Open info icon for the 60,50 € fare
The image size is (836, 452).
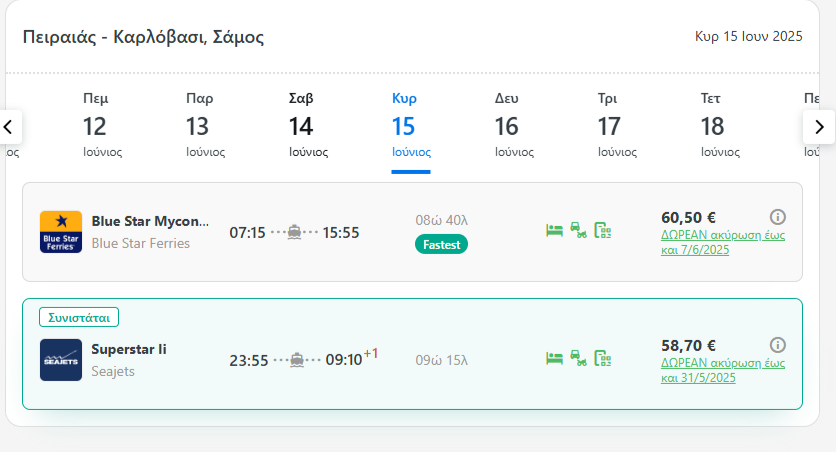pyautogui.click(x=778, y=217)
